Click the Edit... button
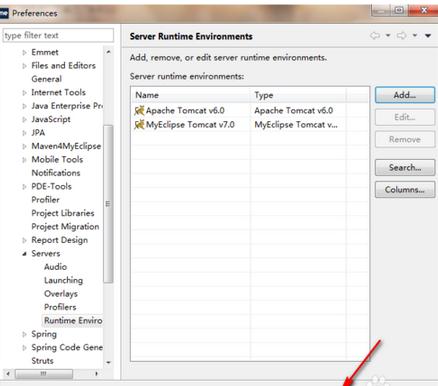The width and height of the screenshot is (438, 386). 405,117
